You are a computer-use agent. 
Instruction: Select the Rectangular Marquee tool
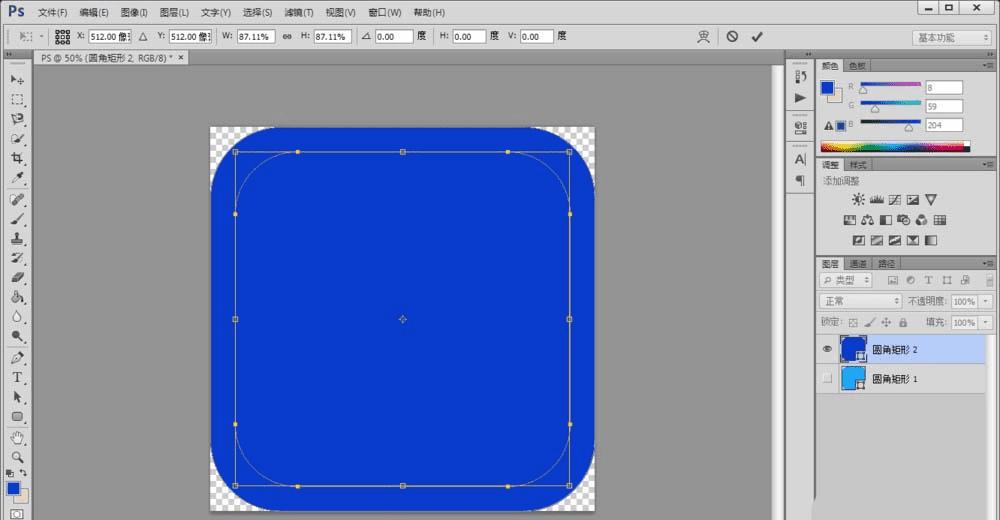click(x=17, y=100)
